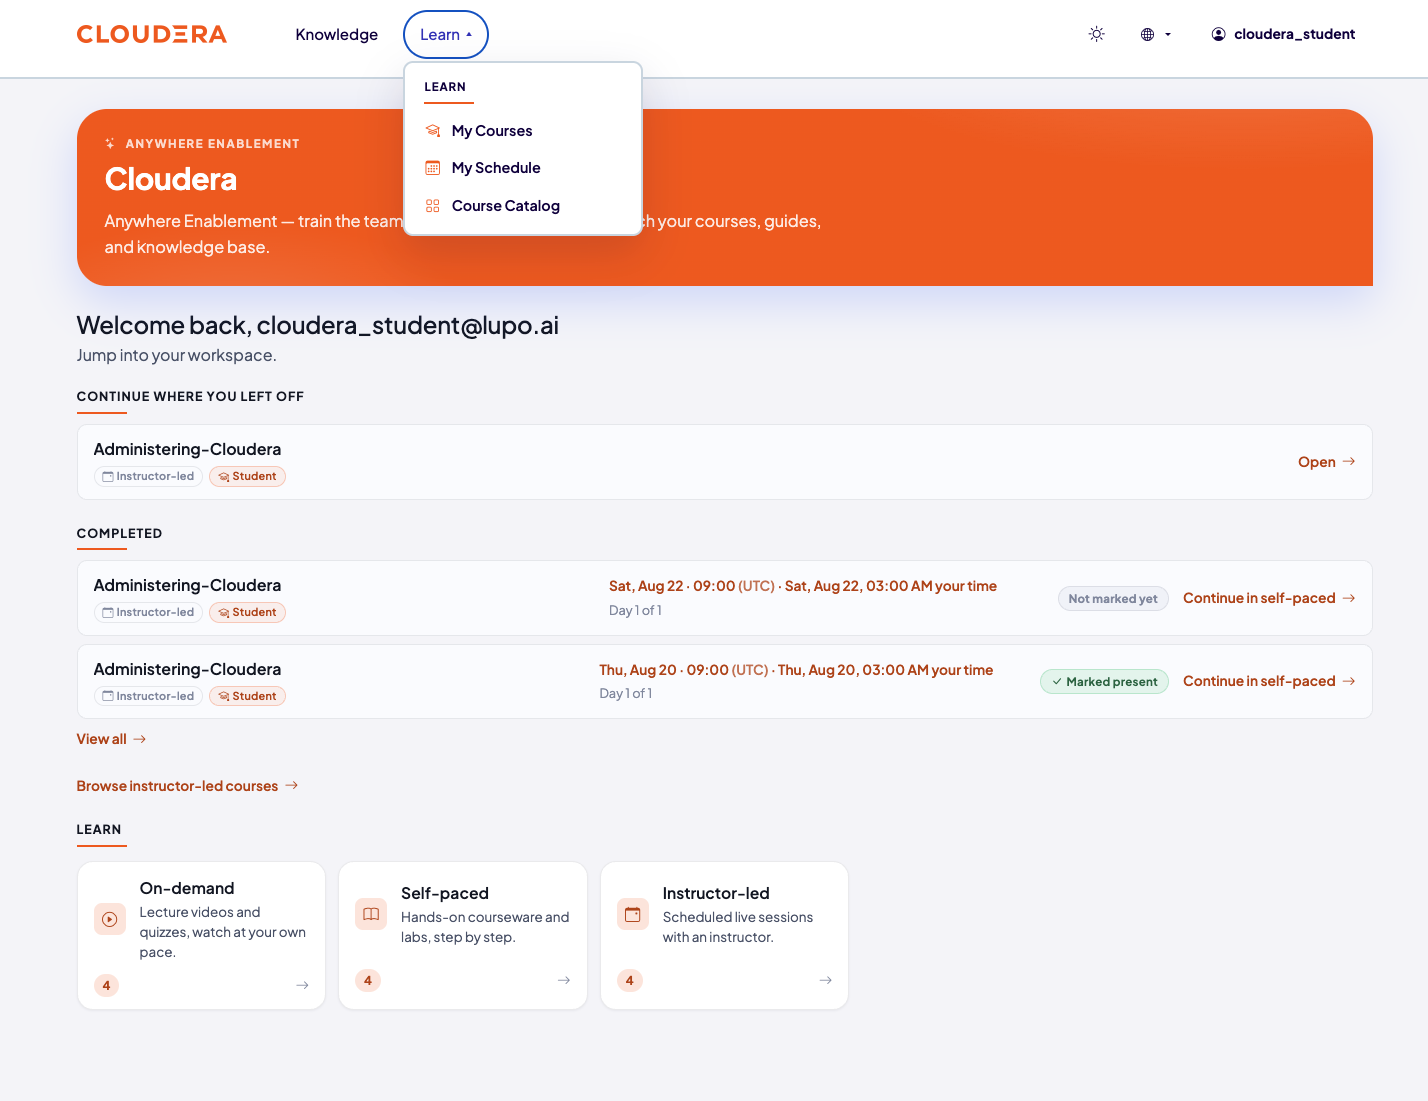Viewport: 1428px width, 1101px height.
Task: Click the Cloudera logo
Action: [x=152, y=34]
